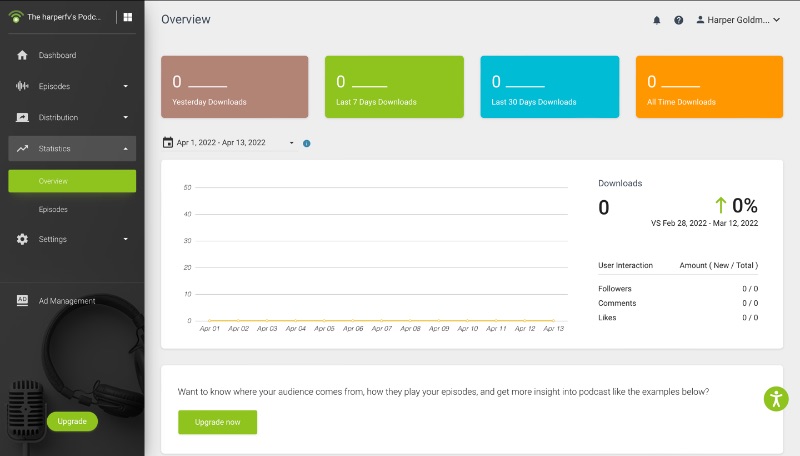
Task: Open notifications bell icon
Action: (657, 20)
